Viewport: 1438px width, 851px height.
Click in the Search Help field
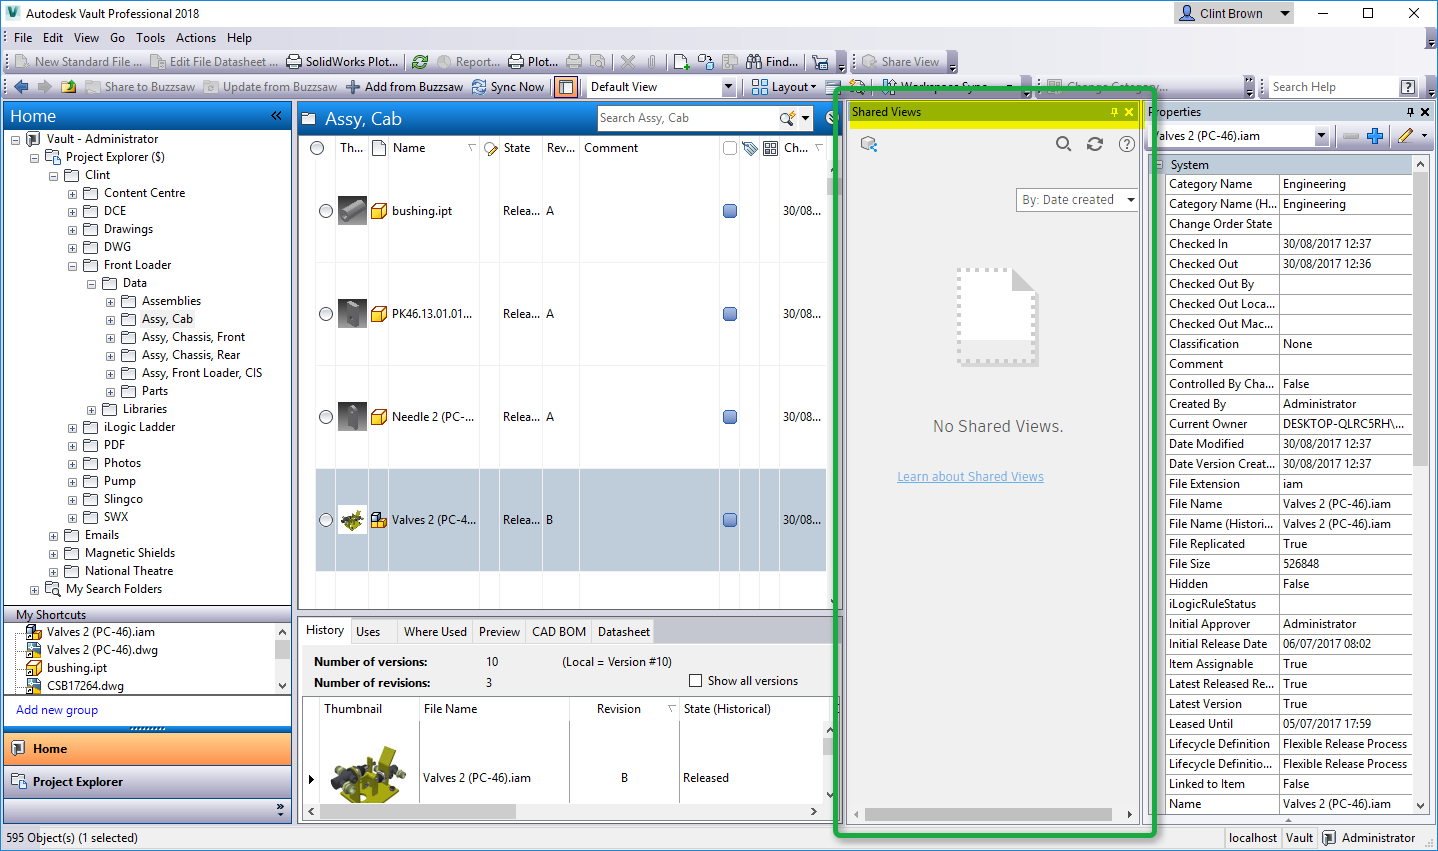click(1333, 87)
